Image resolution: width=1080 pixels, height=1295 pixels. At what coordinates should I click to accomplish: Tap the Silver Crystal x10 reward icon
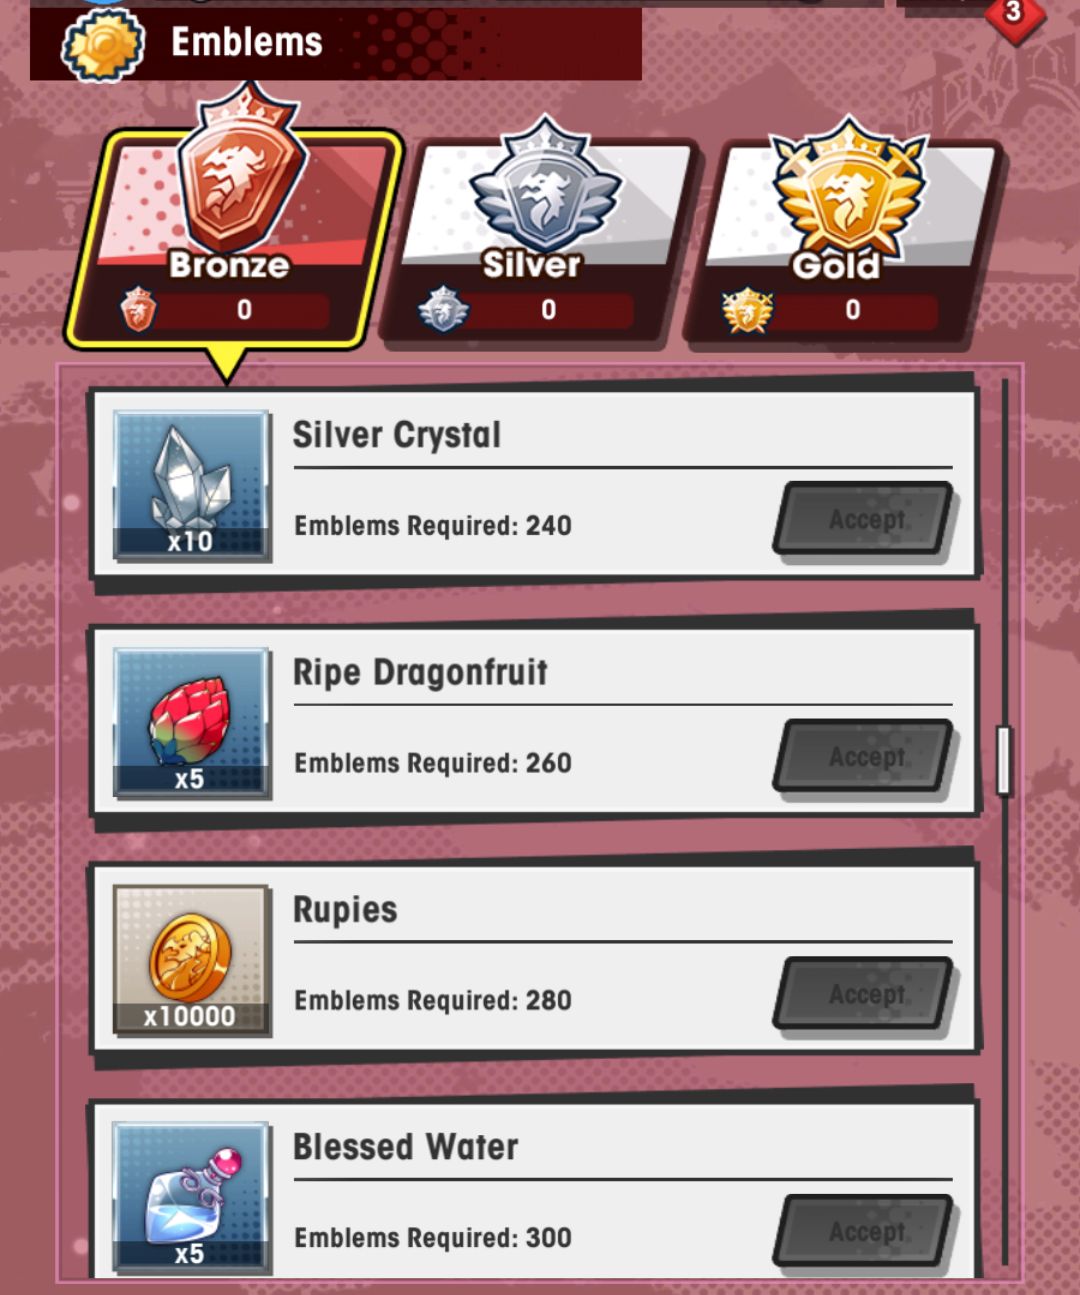[x=191, y=485]
